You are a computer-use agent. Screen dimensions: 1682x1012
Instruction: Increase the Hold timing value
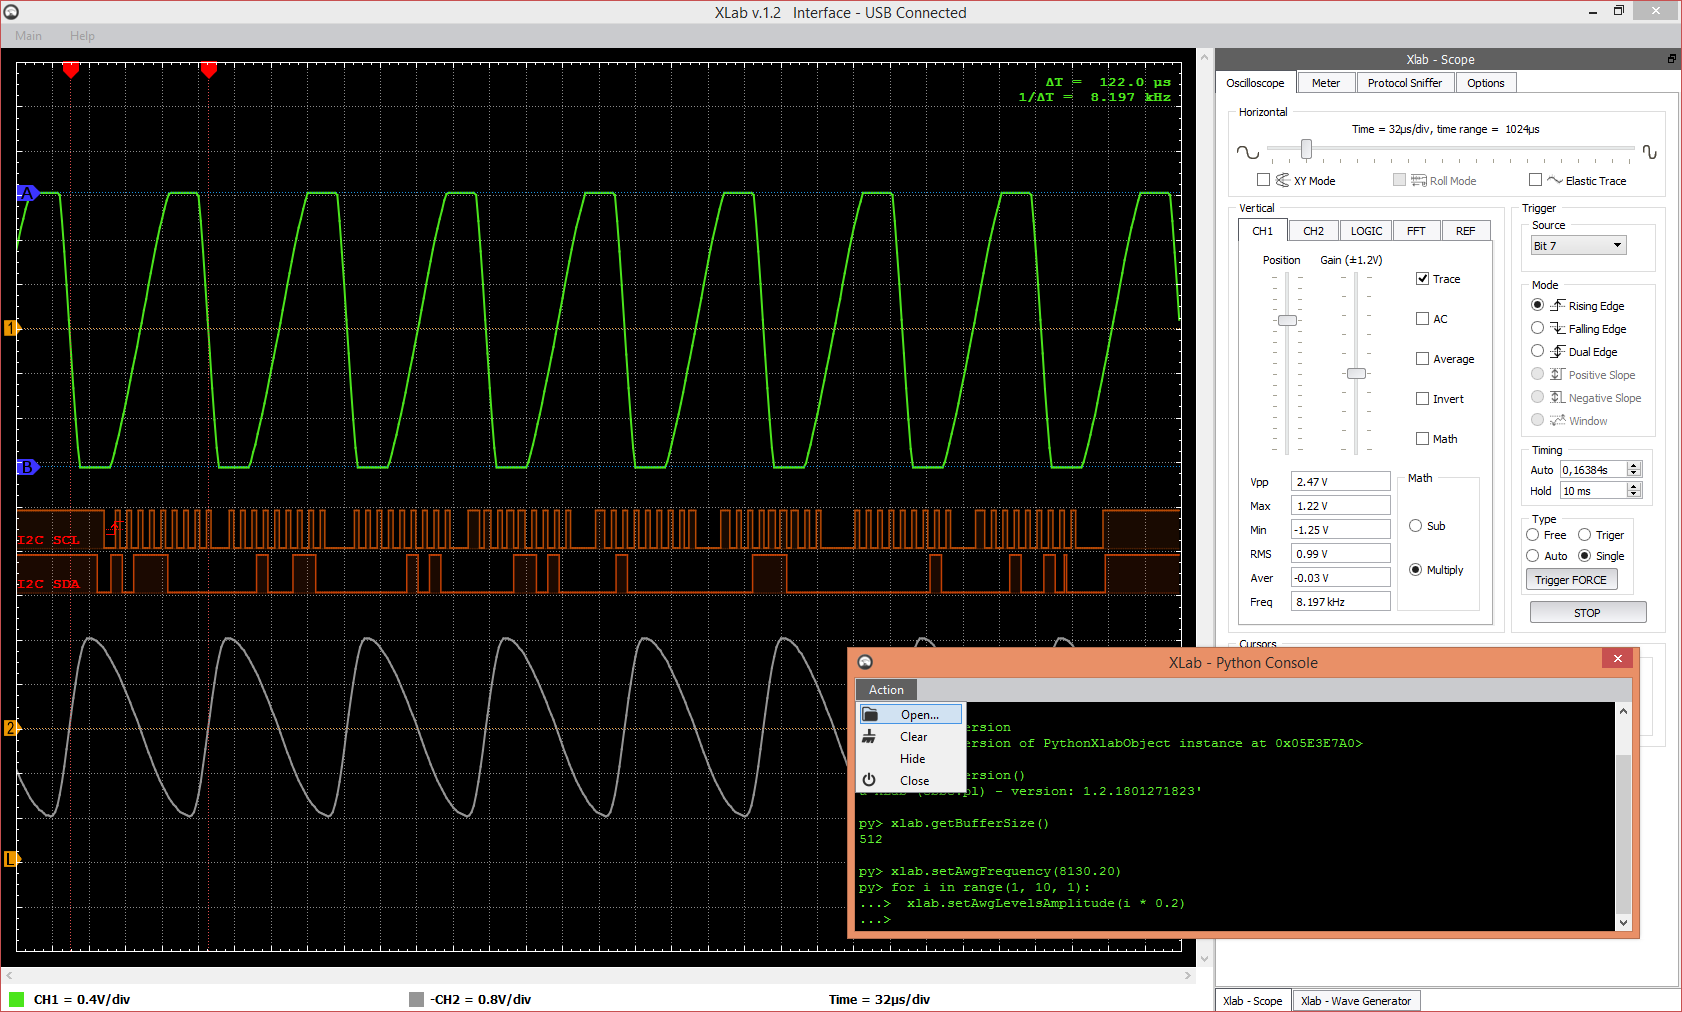pyautogui.click(x=1634, y=487)
